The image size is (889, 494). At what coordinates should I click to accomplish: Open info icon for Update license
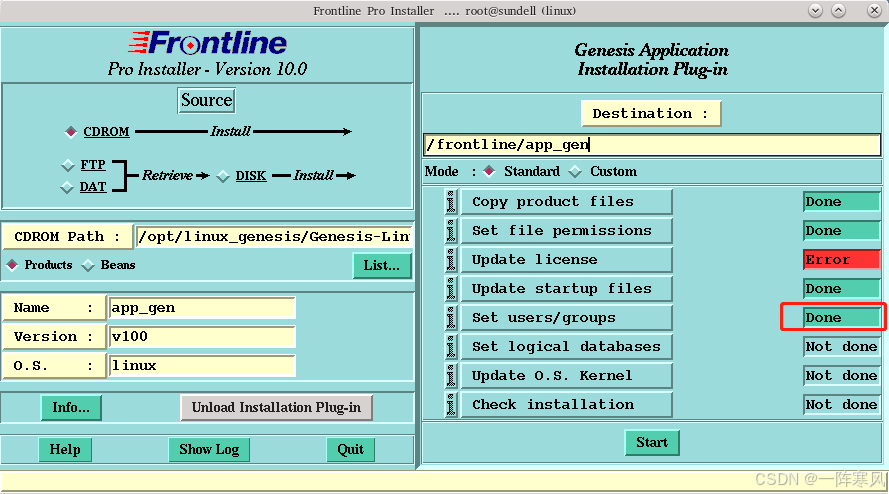(451, 260)
